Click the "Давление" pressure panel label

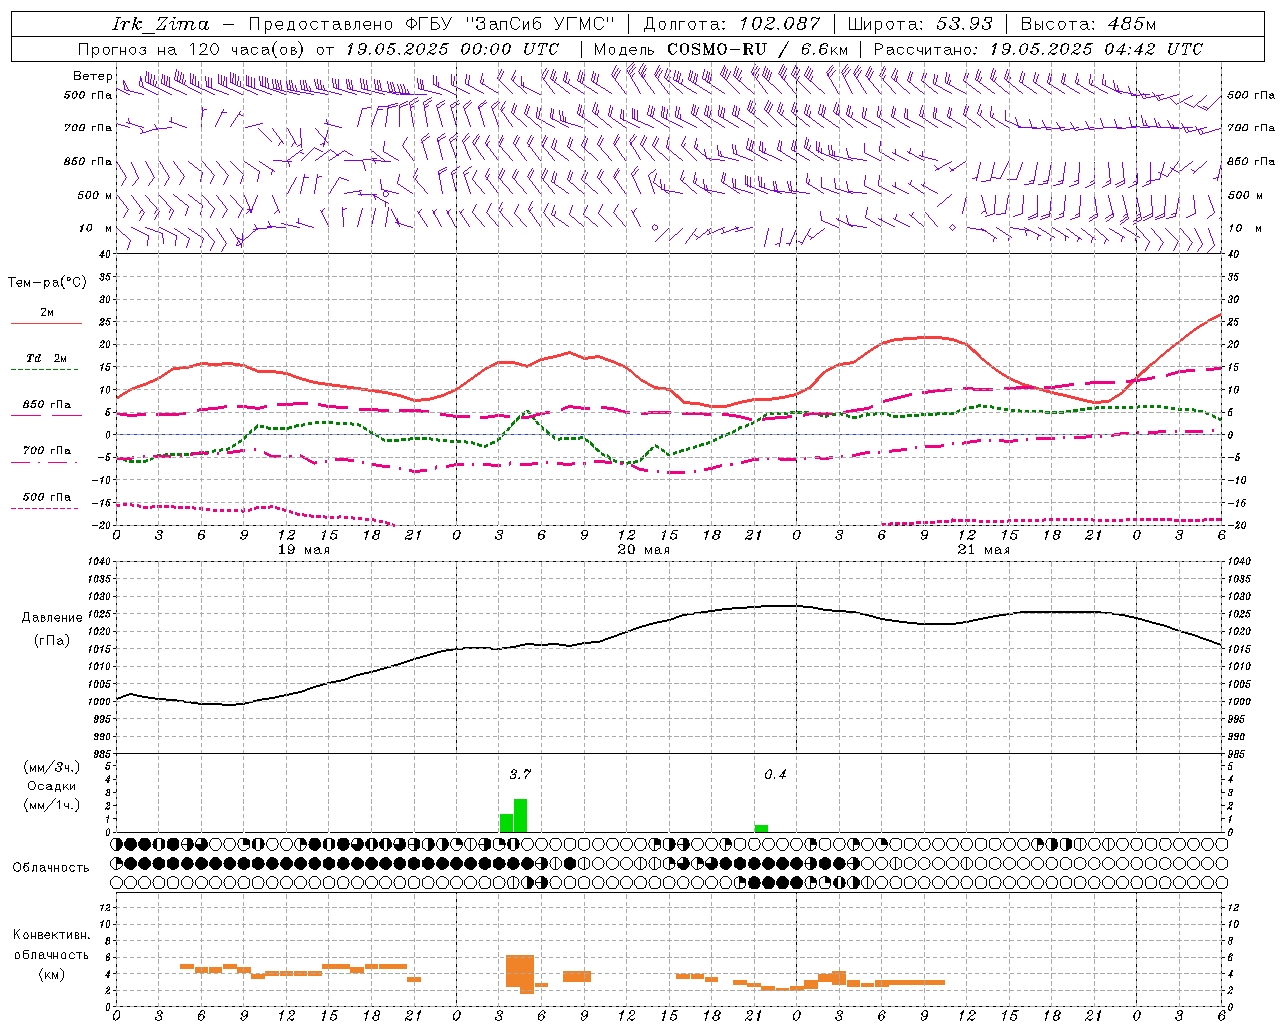pyautogui.click(x=52, y=618)
